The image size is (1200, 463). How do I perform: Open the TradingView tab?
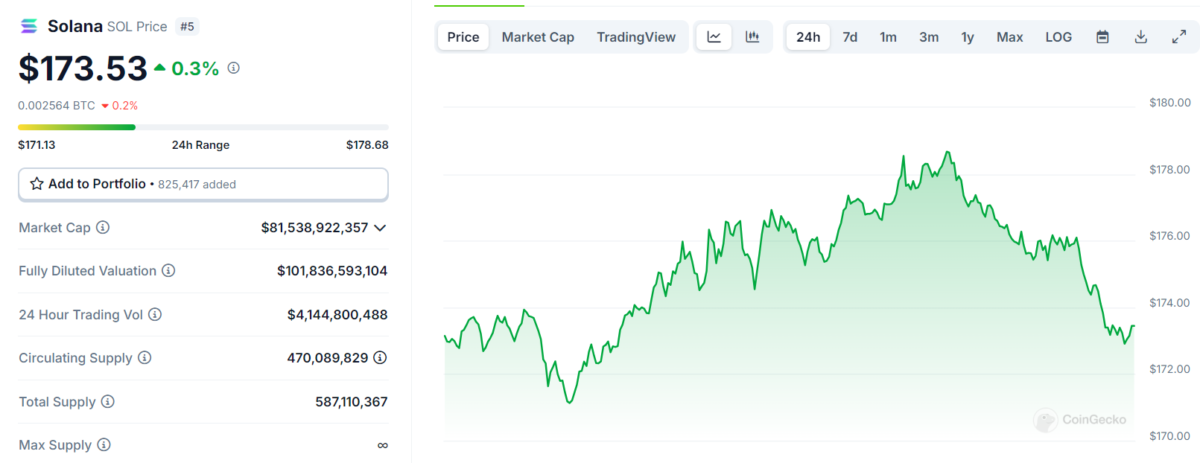[x=636, y=37]
